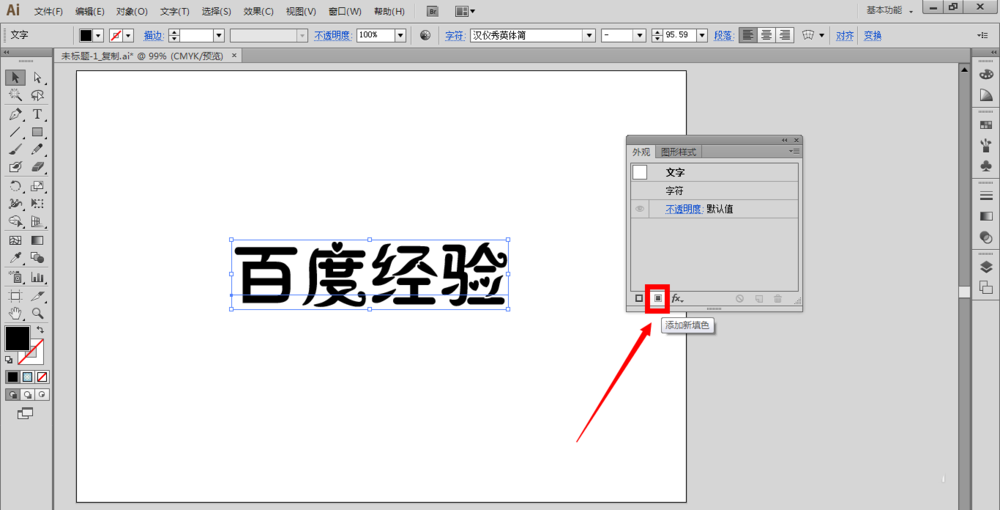Open Appearance panel flyout menu
1000x510 pixels.
click(x=795, y=151)
